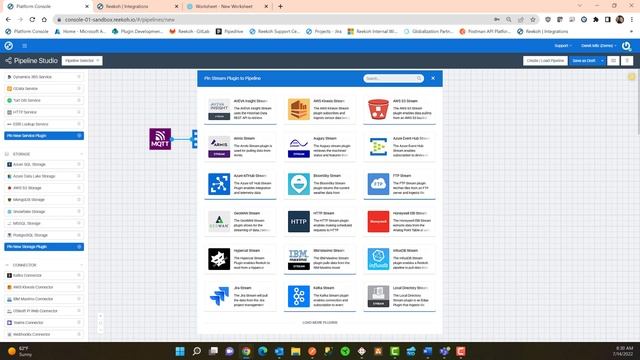Select MongoDB Storage in sidebar
The width and height of the screenshot is (640, 360).
(x=44, y=200)
